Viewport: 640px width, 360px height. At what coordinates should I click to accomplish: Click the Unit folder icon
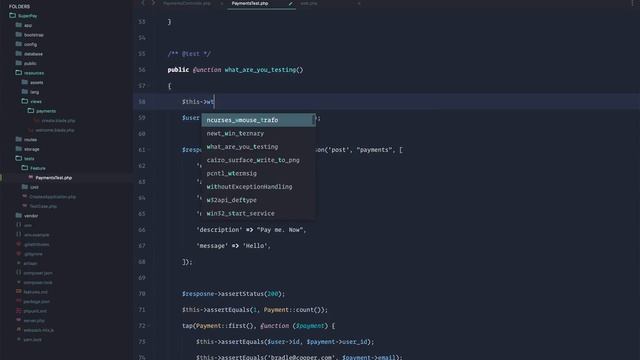[x=25, y=187]
